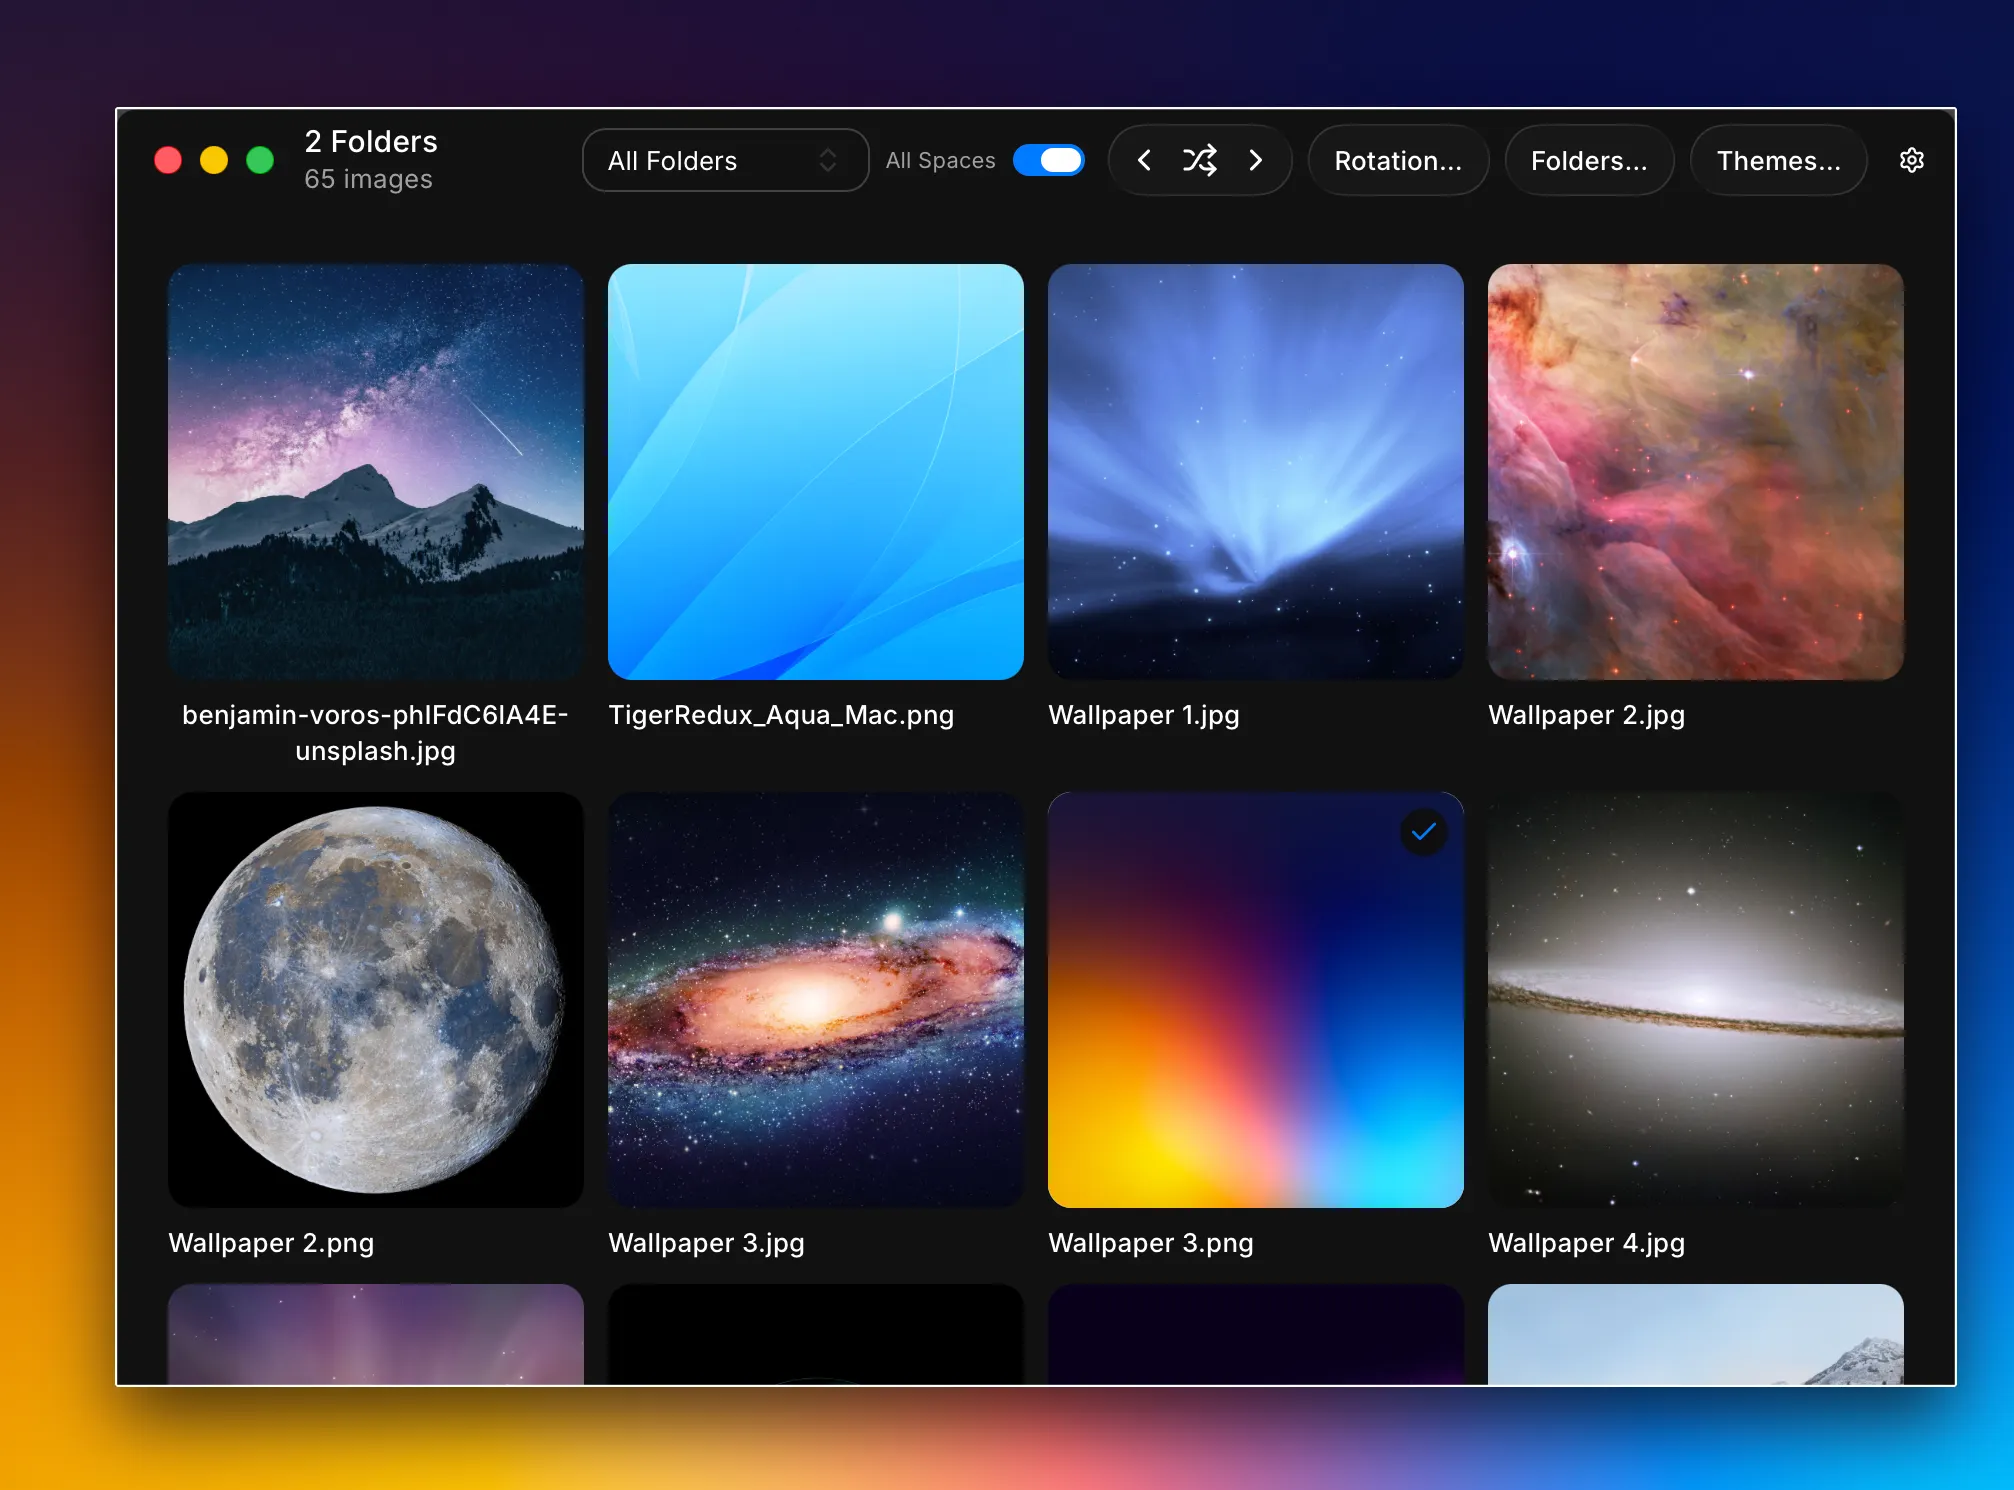Open settings via the gear icon
This screenshot has width=2014, height=1490.
click(1911, 160)
